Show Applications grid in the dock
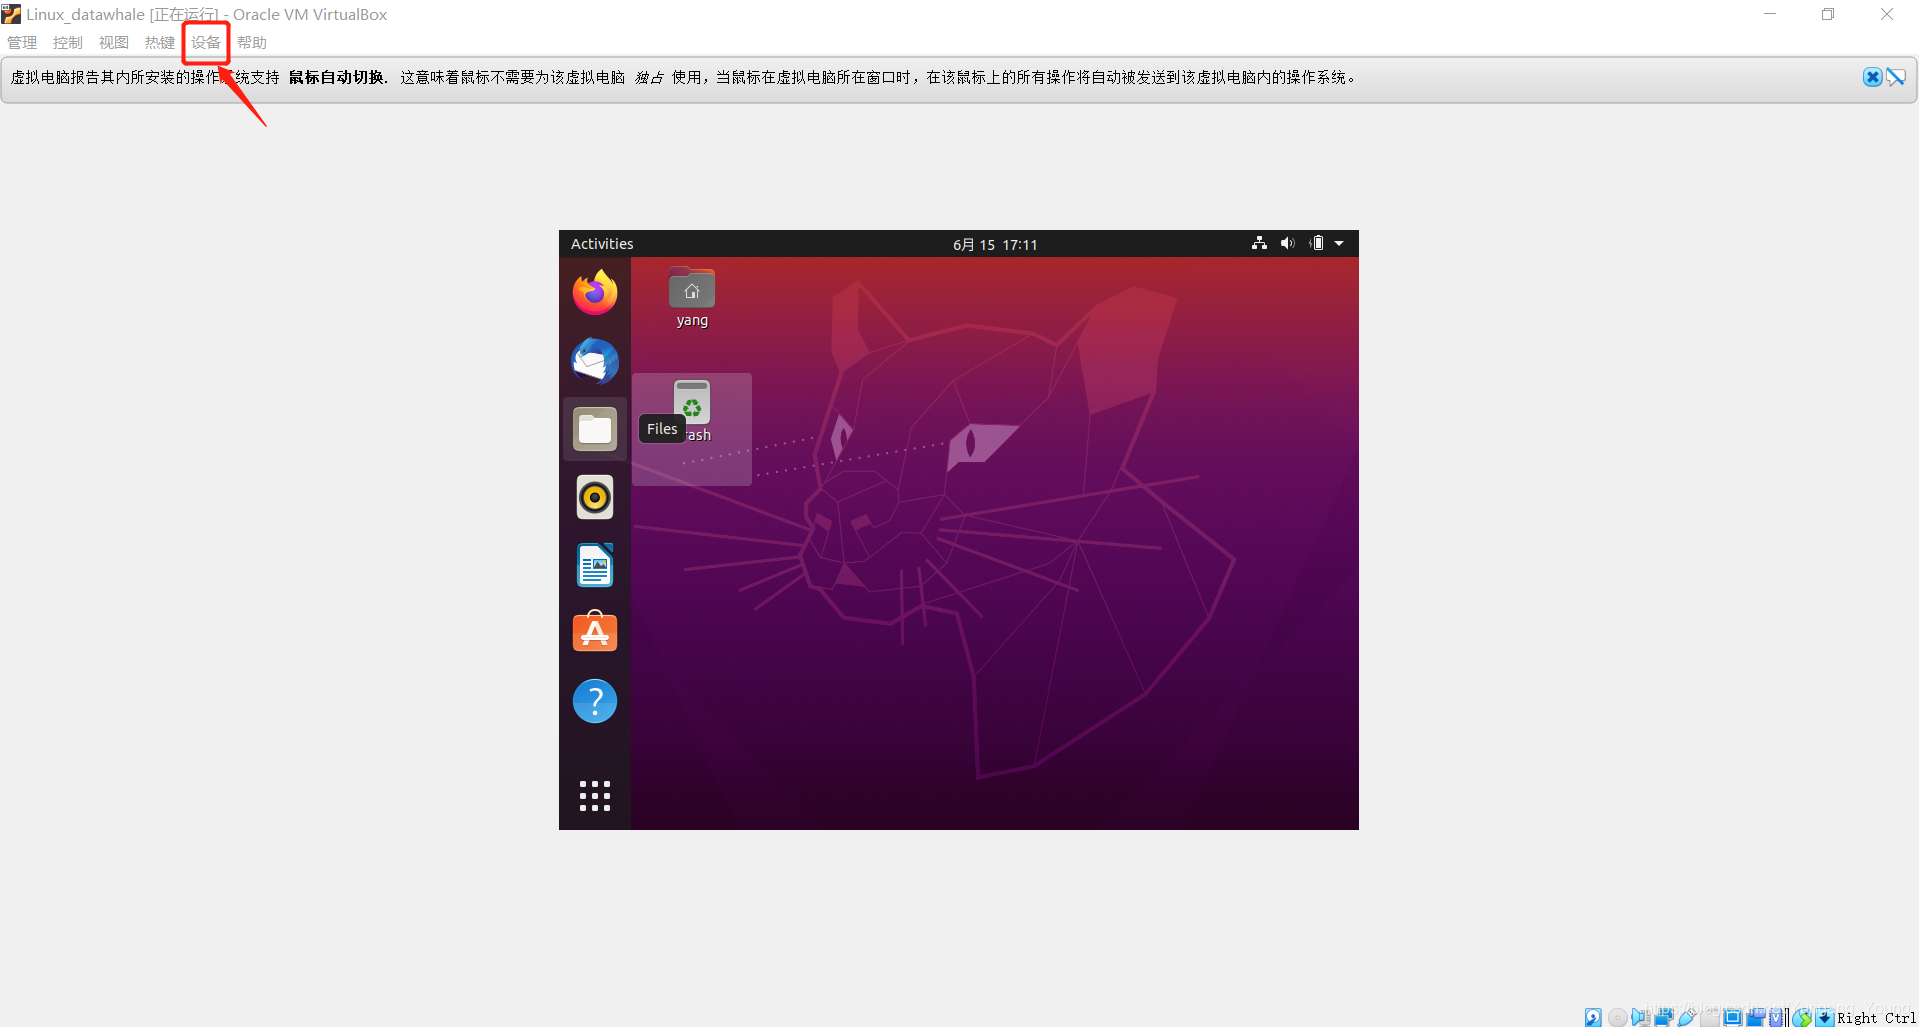The height and width of the screenshot is (1027, 1919). 595,796
